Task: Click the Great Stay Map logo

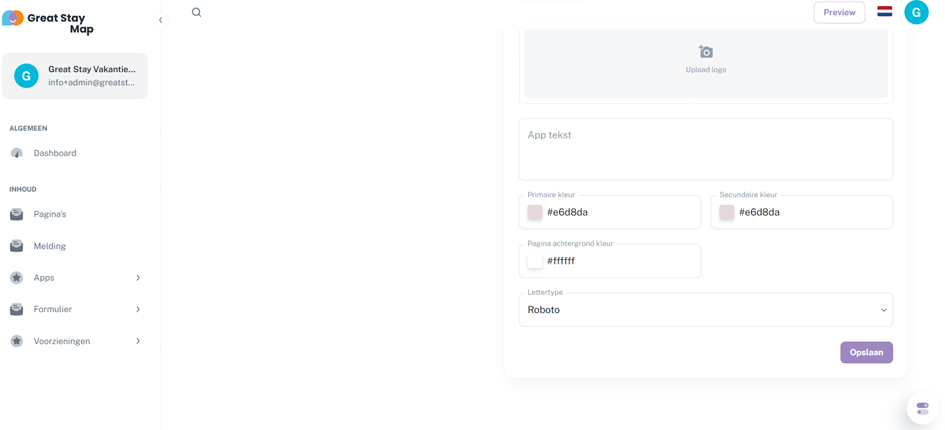Action: pos(50,23)
